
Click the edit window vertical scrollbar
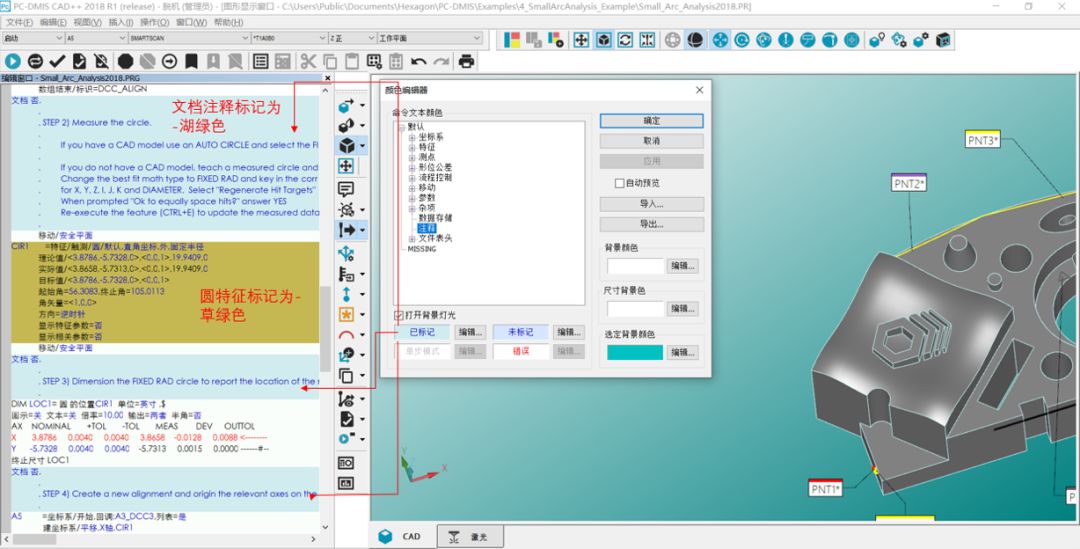click(326, 310)
